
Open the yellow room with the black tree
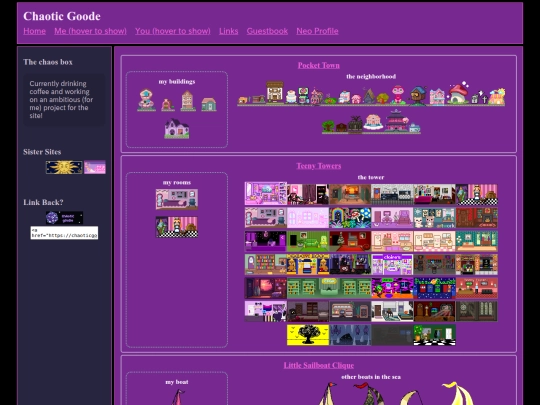point(308,335)
